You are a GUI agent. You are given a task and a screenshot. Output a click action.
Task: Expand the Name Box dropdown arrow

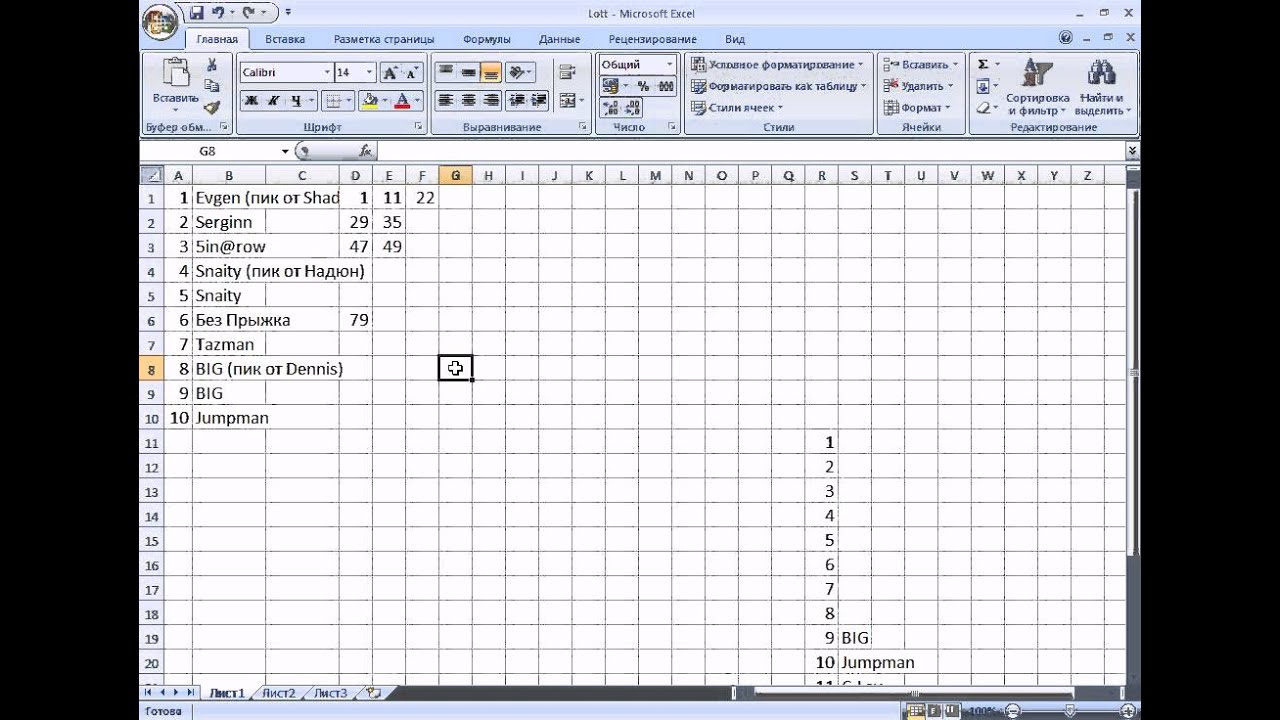[285, 151]
